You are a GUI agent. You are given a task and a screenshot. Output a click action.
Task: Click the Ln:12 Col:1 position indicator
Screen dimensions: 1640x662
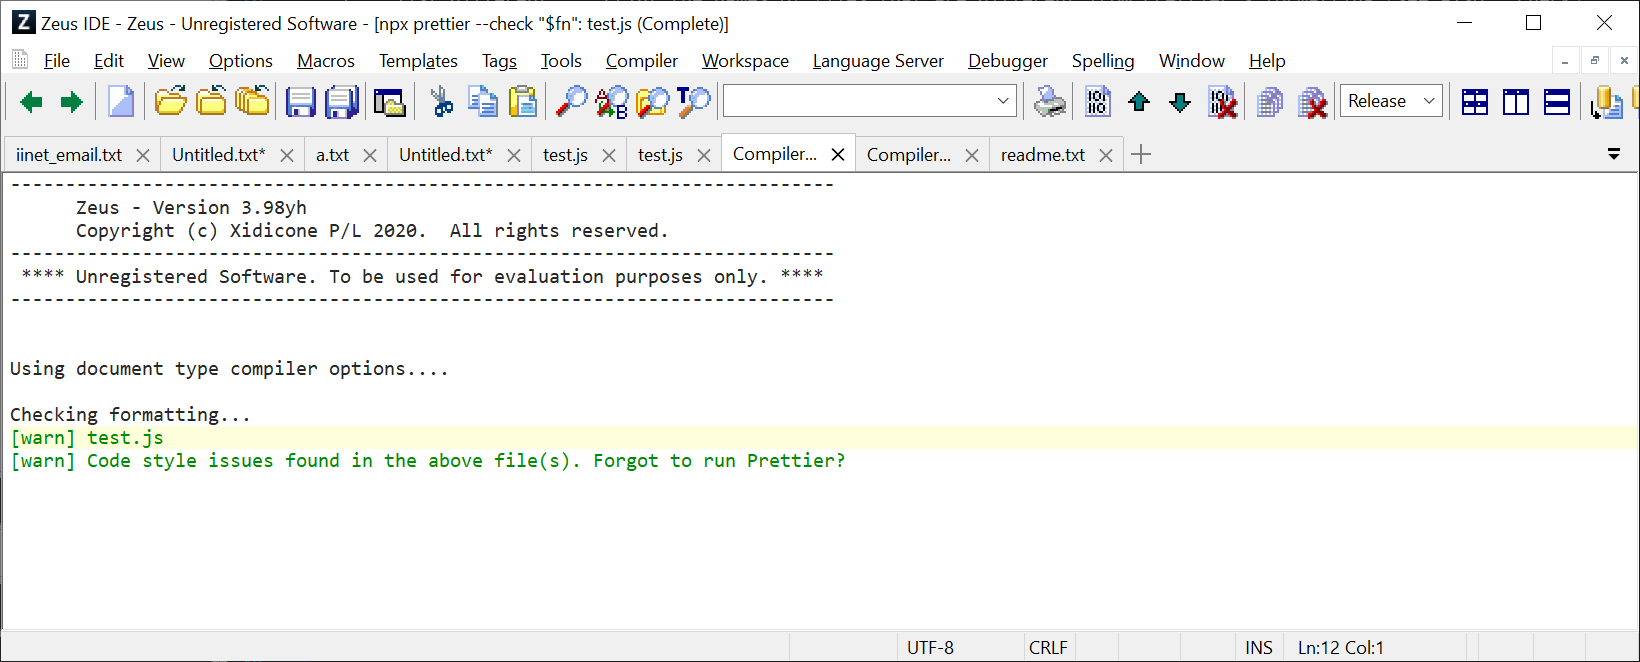tap(1341, 648)
